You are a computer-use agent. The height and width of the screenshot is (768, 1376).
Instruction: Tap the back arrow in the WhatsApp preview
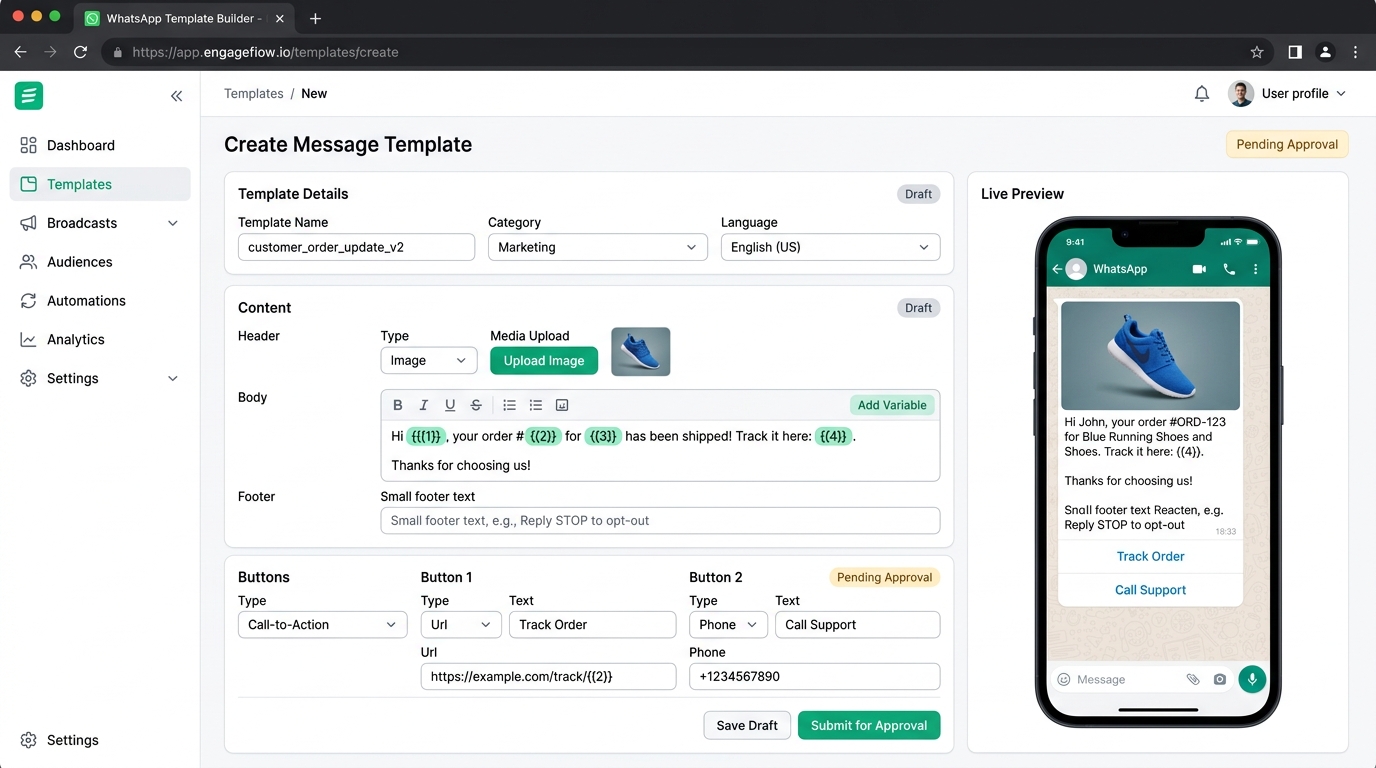coord(1056,269)
